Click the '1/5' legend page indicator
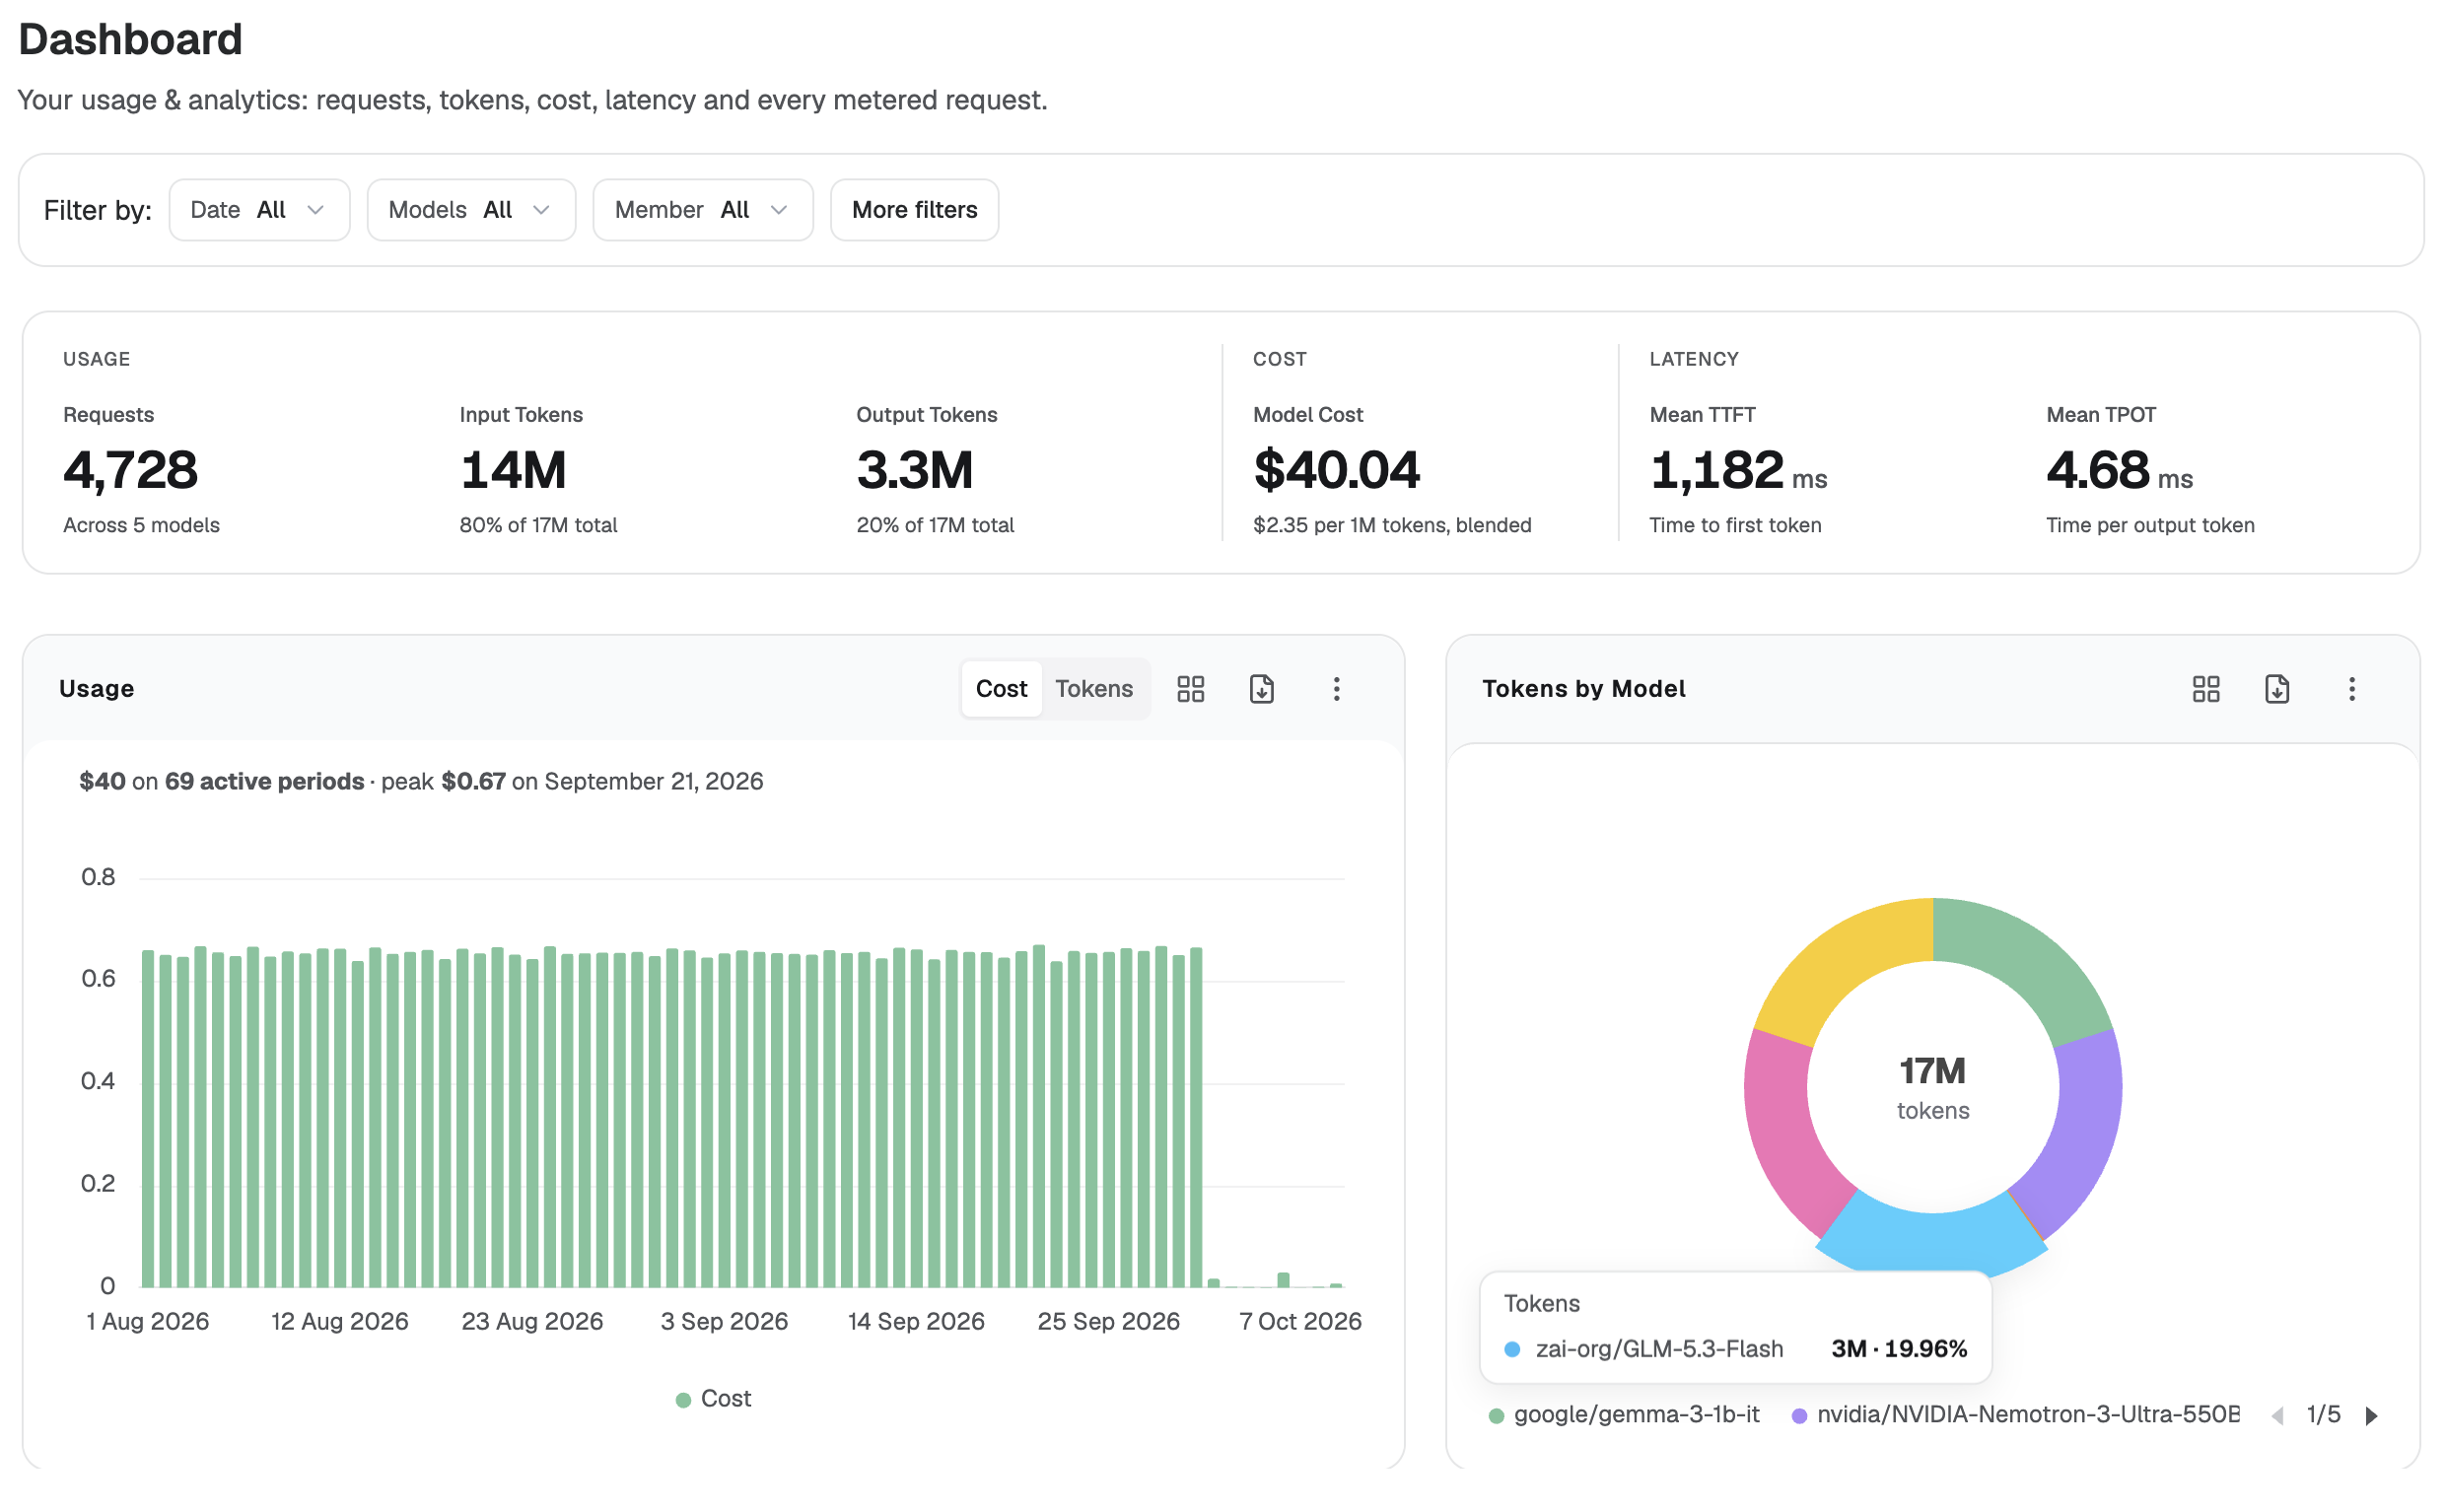The image size is (2445, 1512). tap(2323, 1414)
